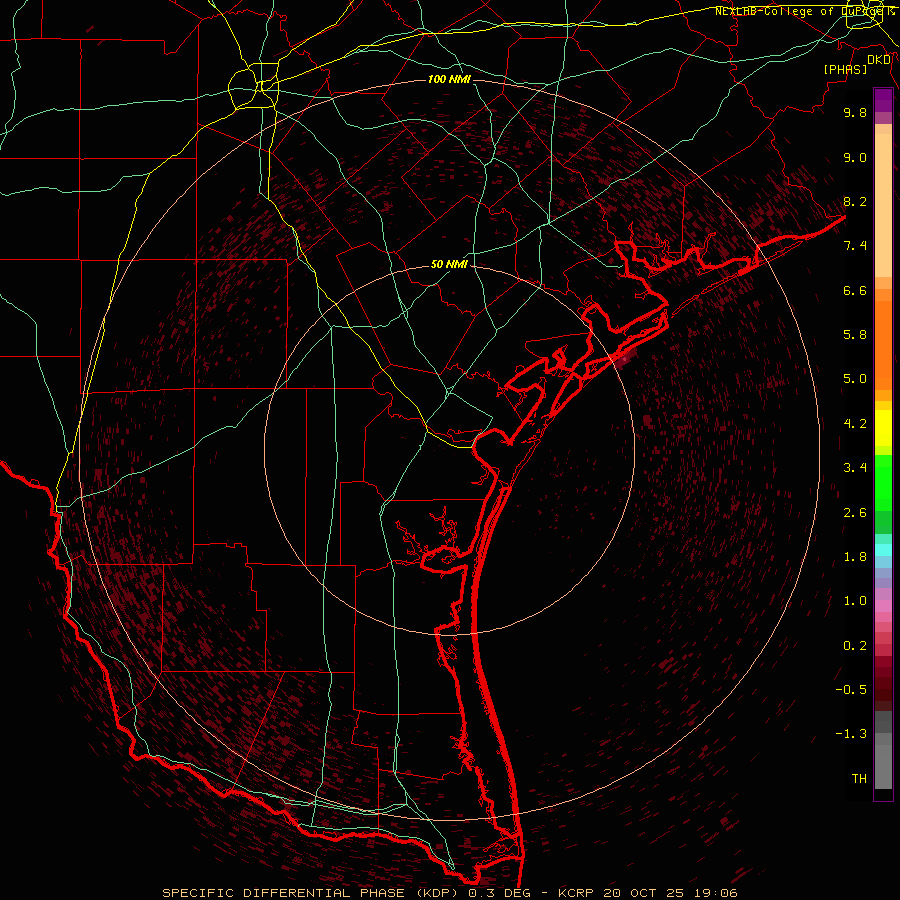This screenshot has width=900, height=900.
Task: Click the 100 NMI range ring label
Action: (x=449, y=79)
